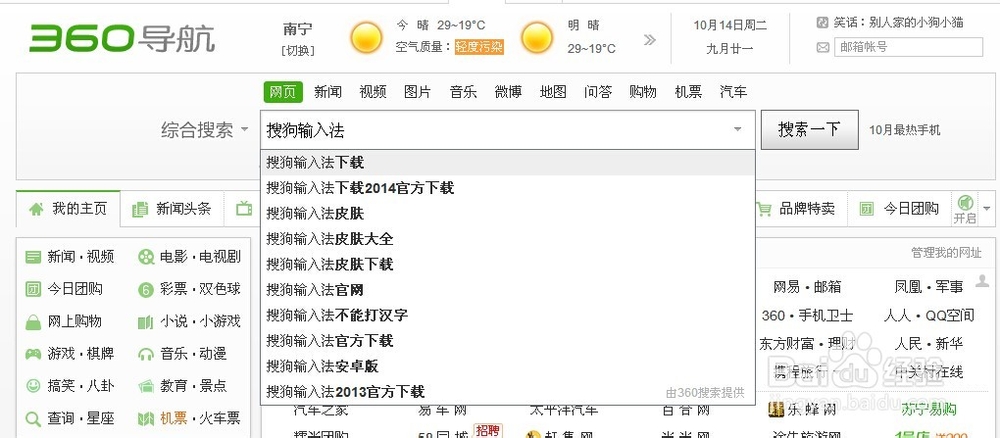Choose suggestion 搜狗输入法下载
This screenshot has height=438, width=1000.
coord(508,163)
